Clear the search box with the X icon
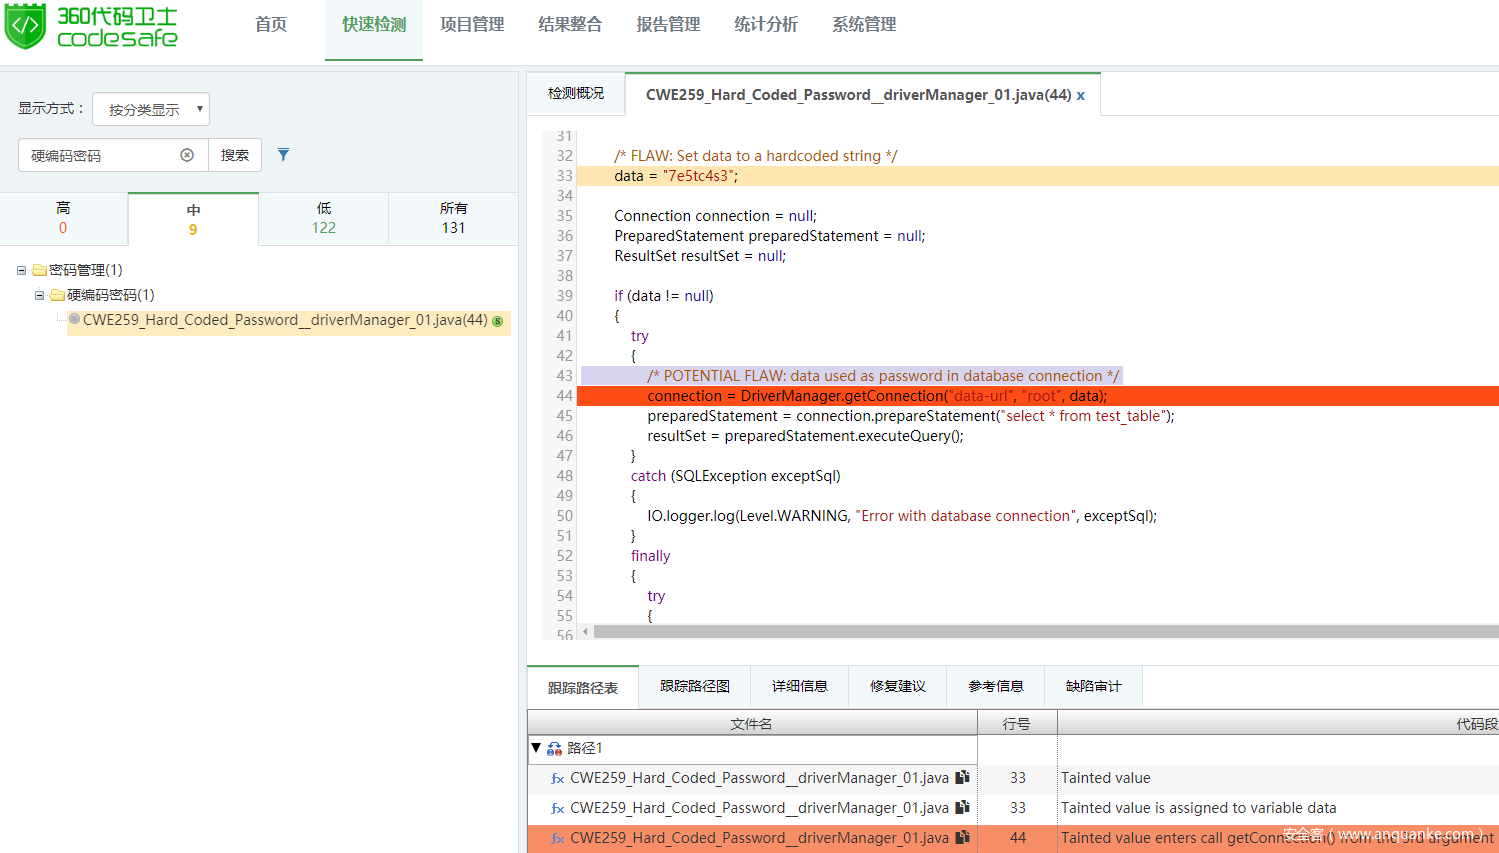Screen dimensions: 1499x853 pyautogui.click(x=187, y=155)
